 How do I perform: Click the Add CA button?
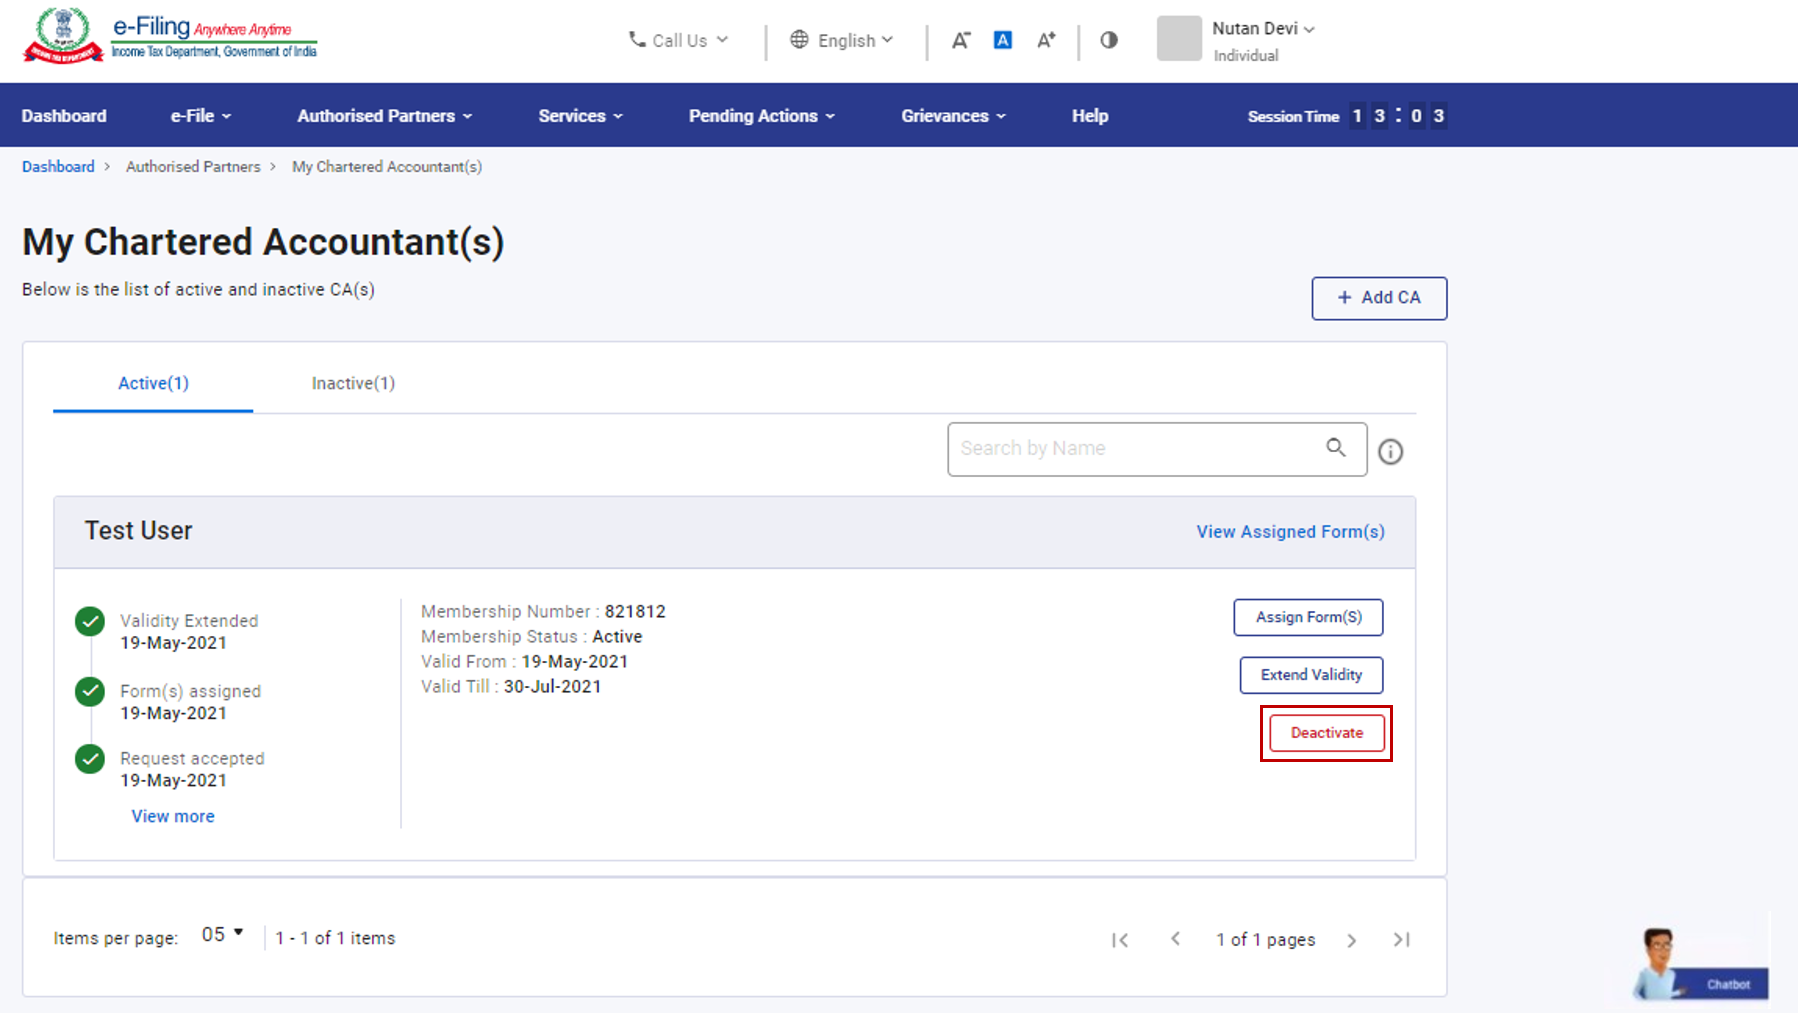[1379, 298]
